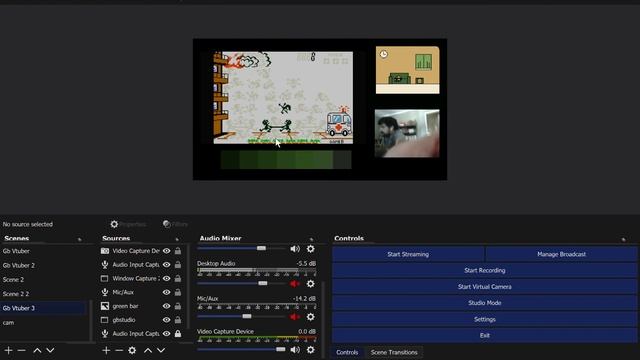Pop out the Scenes dock
This screenshot has width=640, height=360.
pyautogui.click(x=80, y=239)
